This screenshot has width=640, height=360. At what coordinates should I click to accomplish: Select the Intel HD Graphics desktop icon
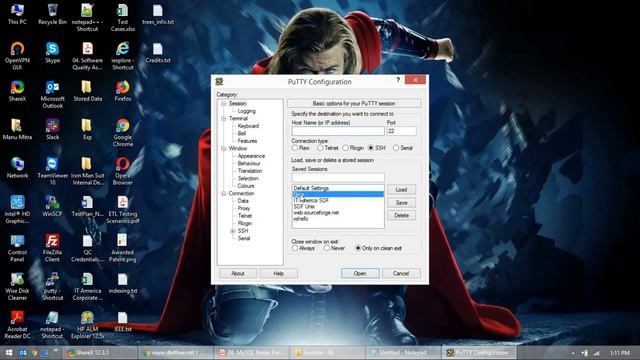[x=17, y=209]
